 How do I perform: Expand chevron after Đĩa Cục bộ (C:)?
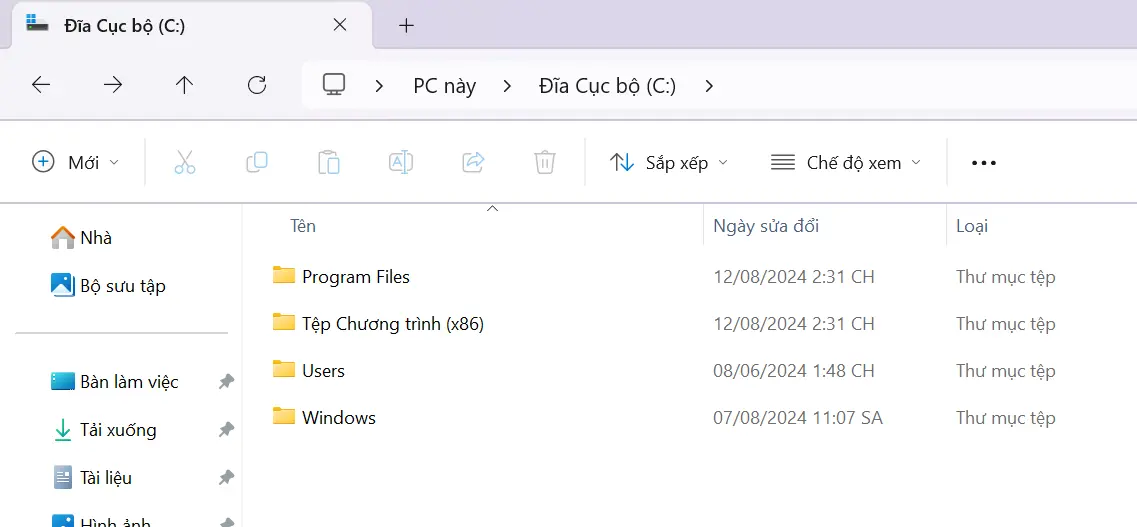tap(709, 86)
